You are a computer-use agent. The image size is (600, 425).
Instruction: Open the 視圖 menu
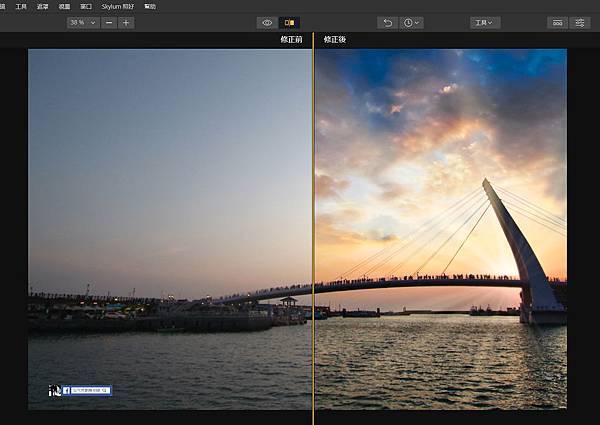(64, 6)
